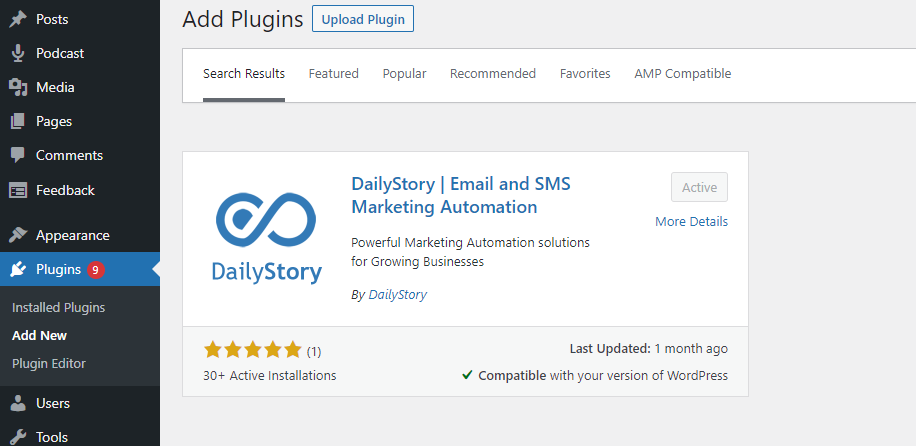Open the DailyStory plugin title link
This screenshot has height=446, width=916.
click(461, 195)
